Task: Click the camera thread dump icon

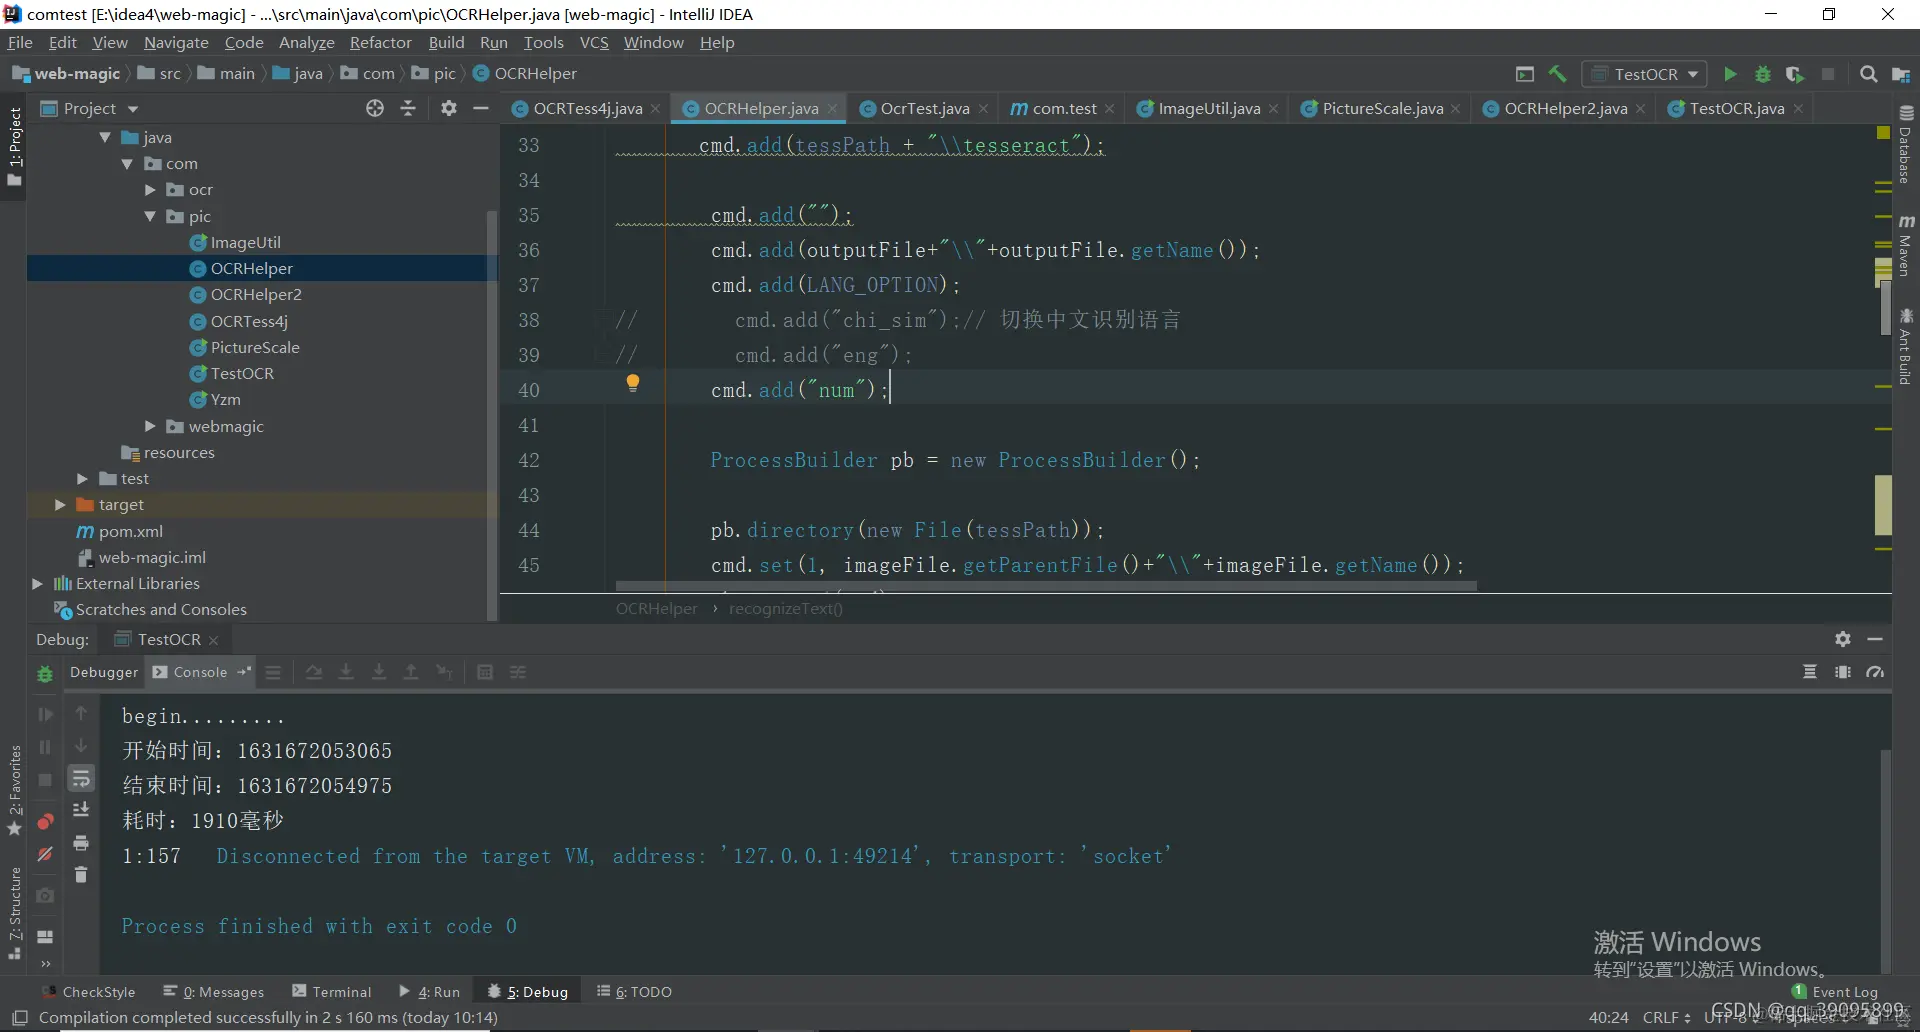Action: pos(45,896)
